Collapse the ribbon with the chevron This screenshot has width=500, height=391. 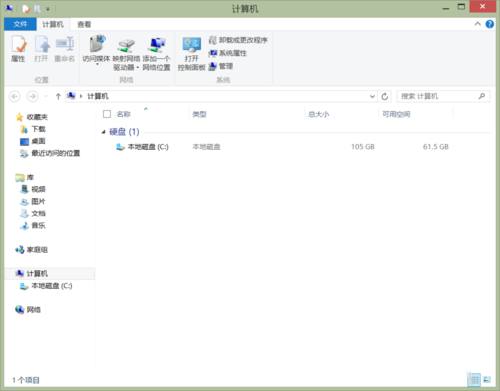(478, 24)
